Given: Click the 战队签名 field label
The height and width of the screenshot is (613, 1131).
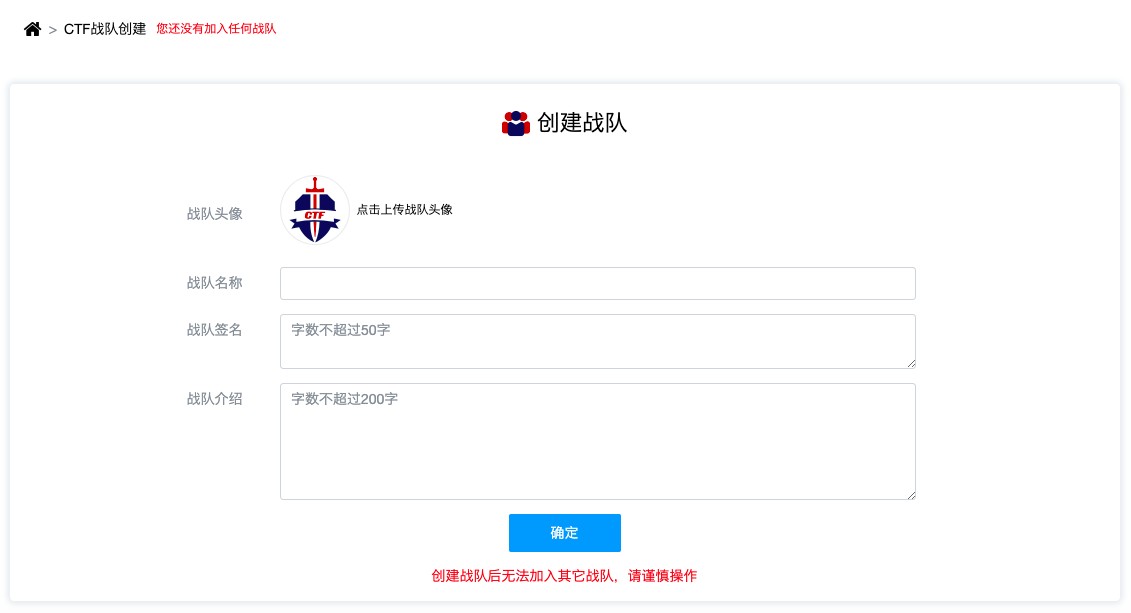Looking at the screenshot, I should pyautogui.click(x=214, y=330).
